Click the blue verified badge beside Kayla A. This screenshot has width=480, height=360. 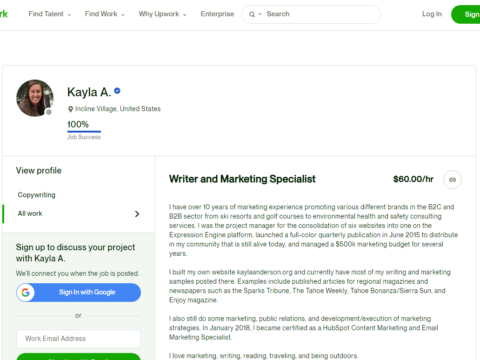point(117,91)
